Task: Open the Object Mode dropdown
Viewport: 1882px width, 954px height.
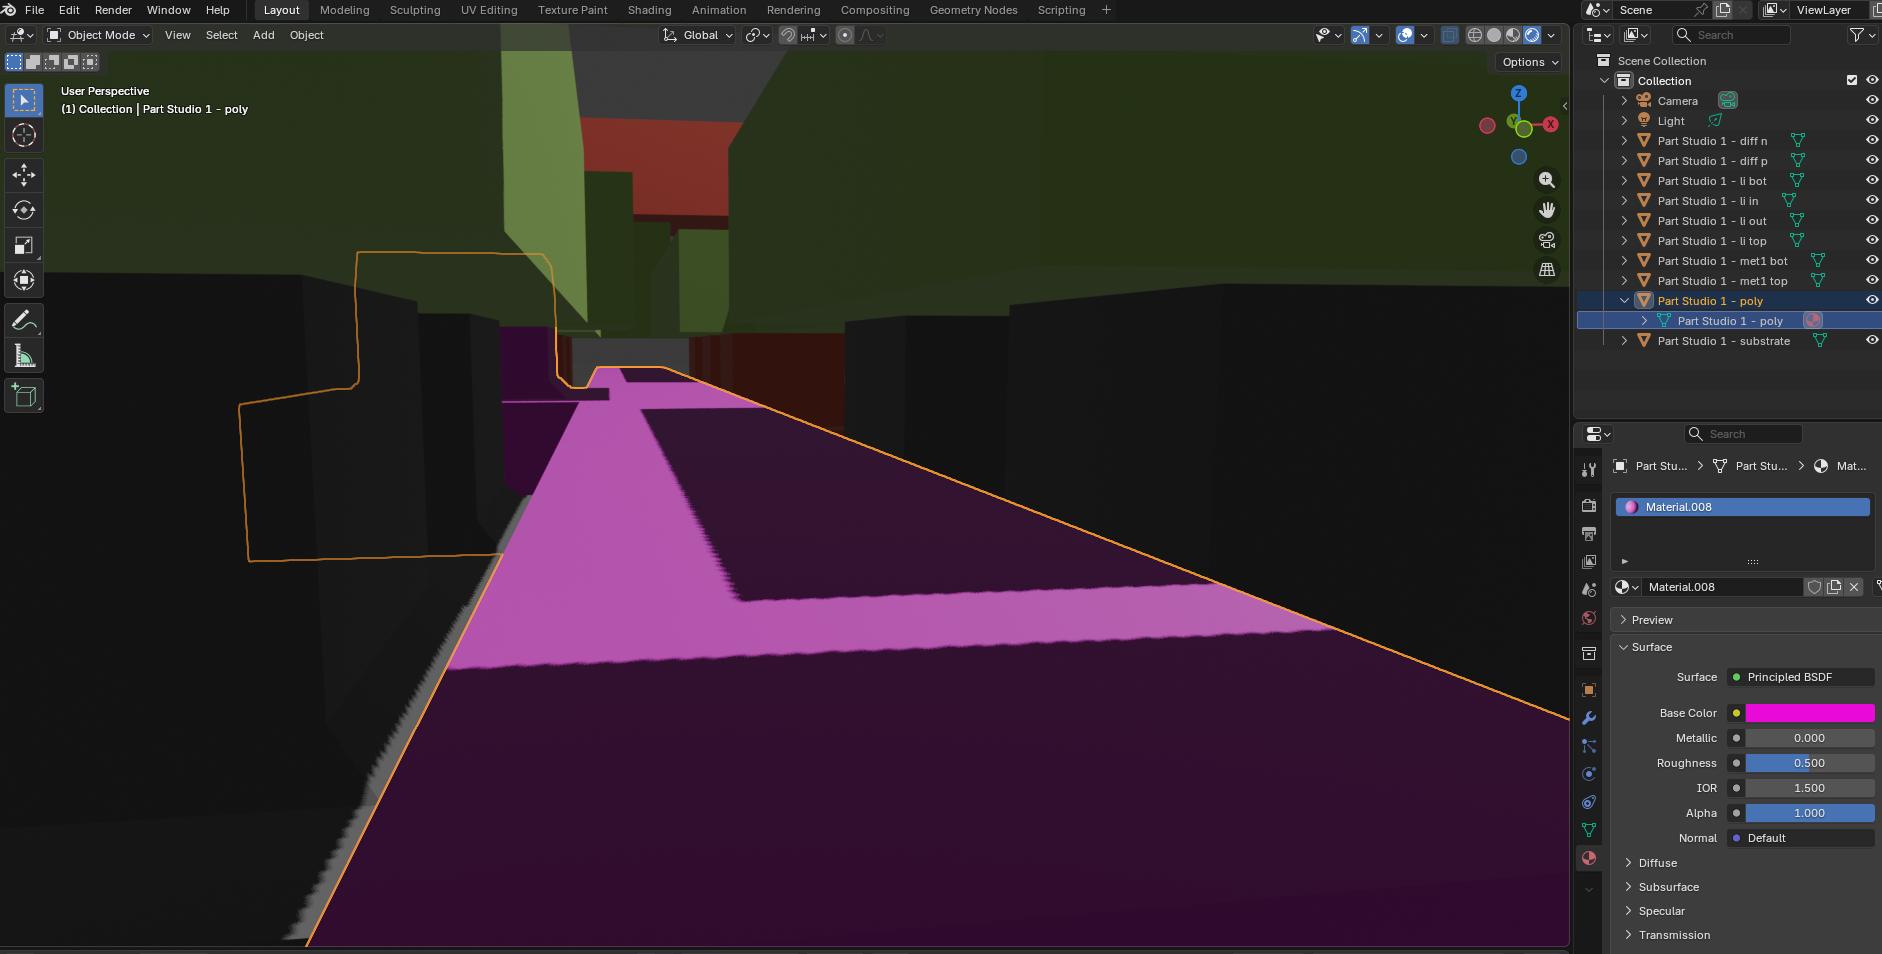Action: (100, 35)
